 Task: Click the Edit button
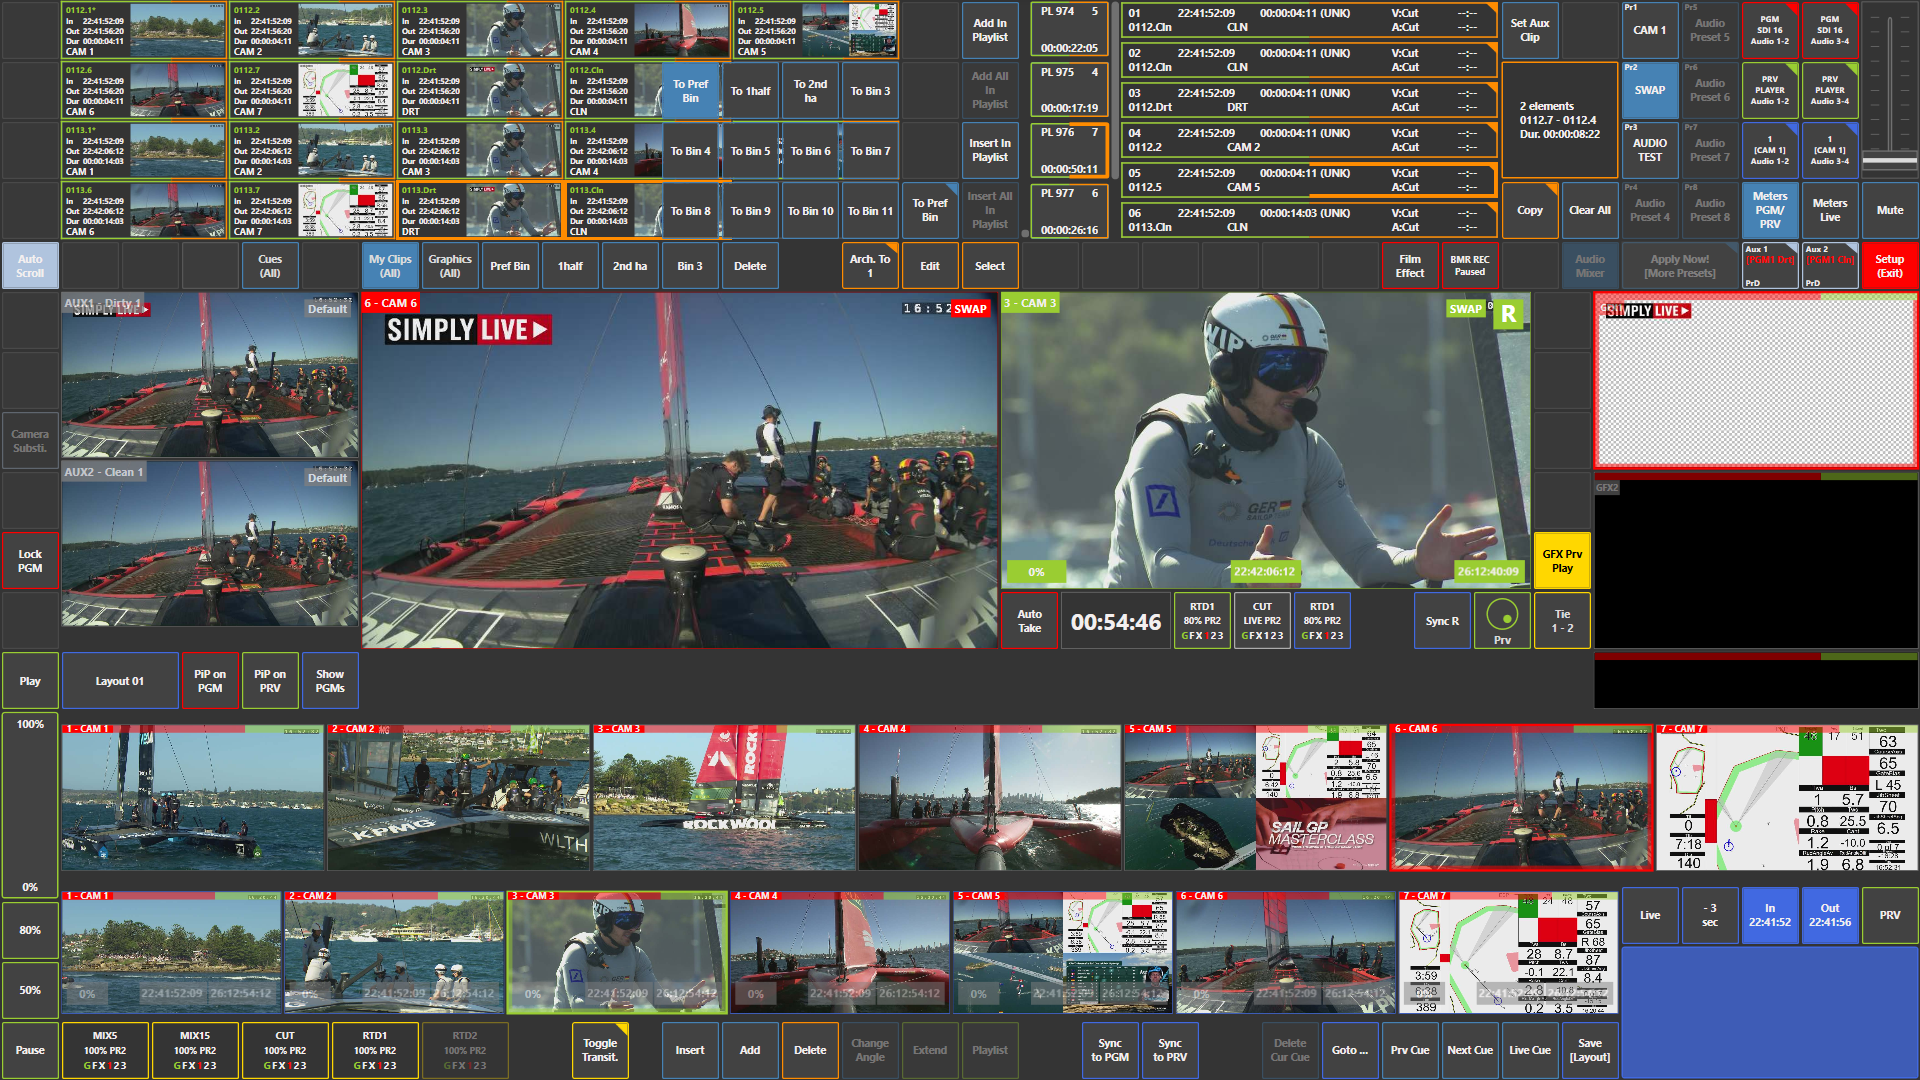click(x=930, y=266)
